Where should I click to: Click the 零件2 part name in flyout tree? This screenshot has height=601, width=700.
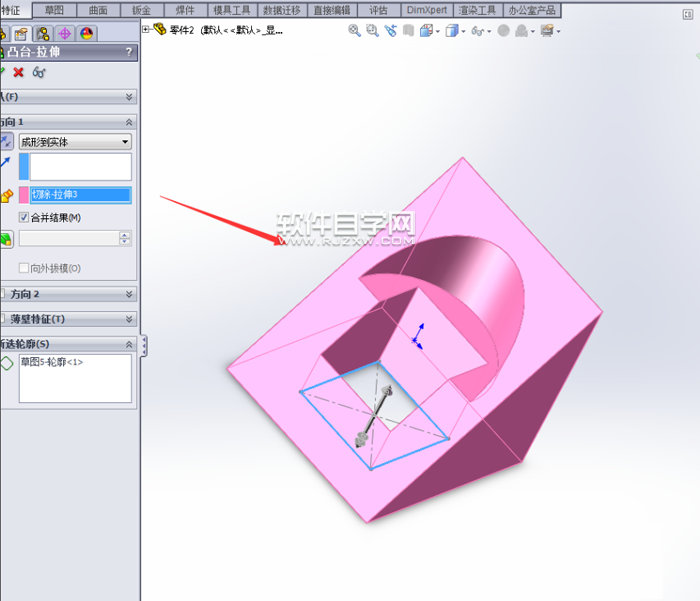(x=182, y=30)
